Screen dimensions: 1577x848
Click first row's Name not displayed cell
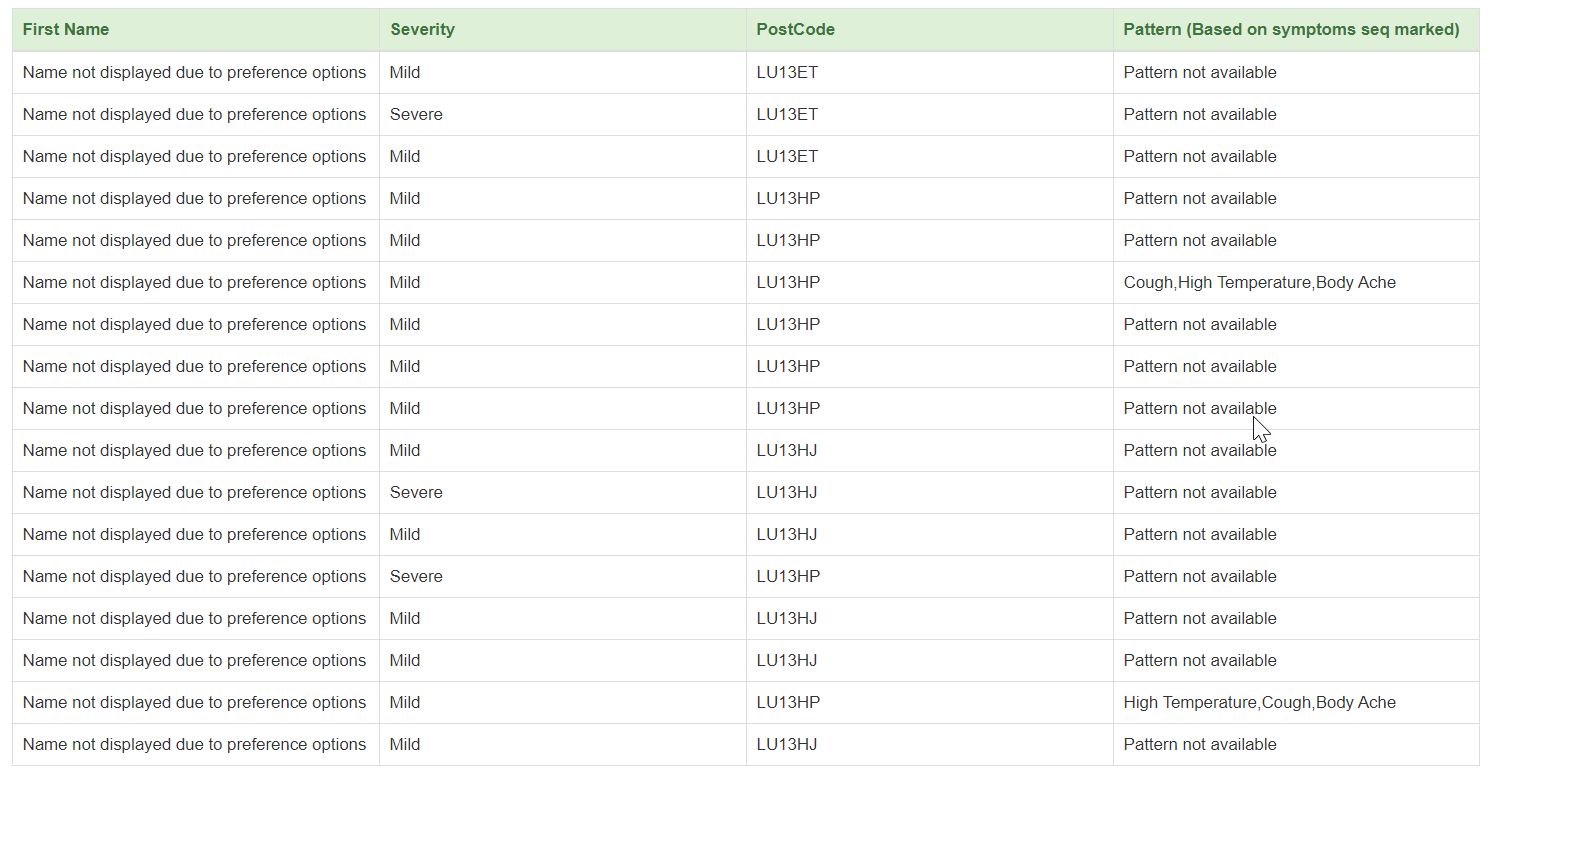pyautogui.click(x=196, y=73)
